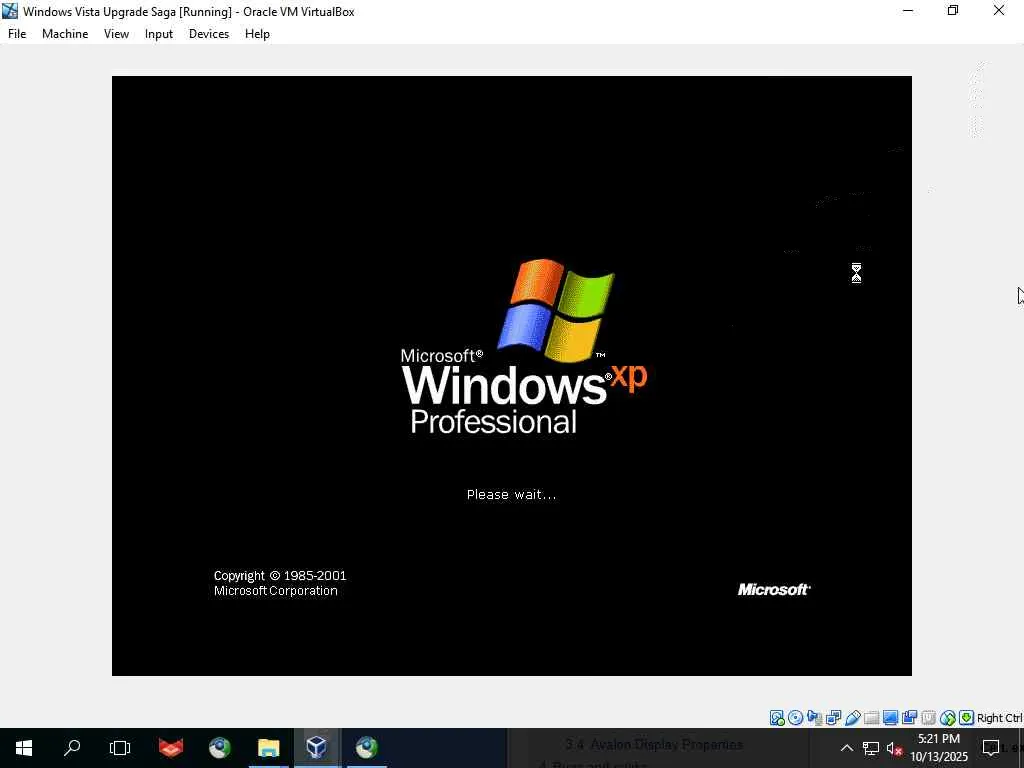
Task: Click the greyed-out processor V status icon
Action: (x=928, y=718)
